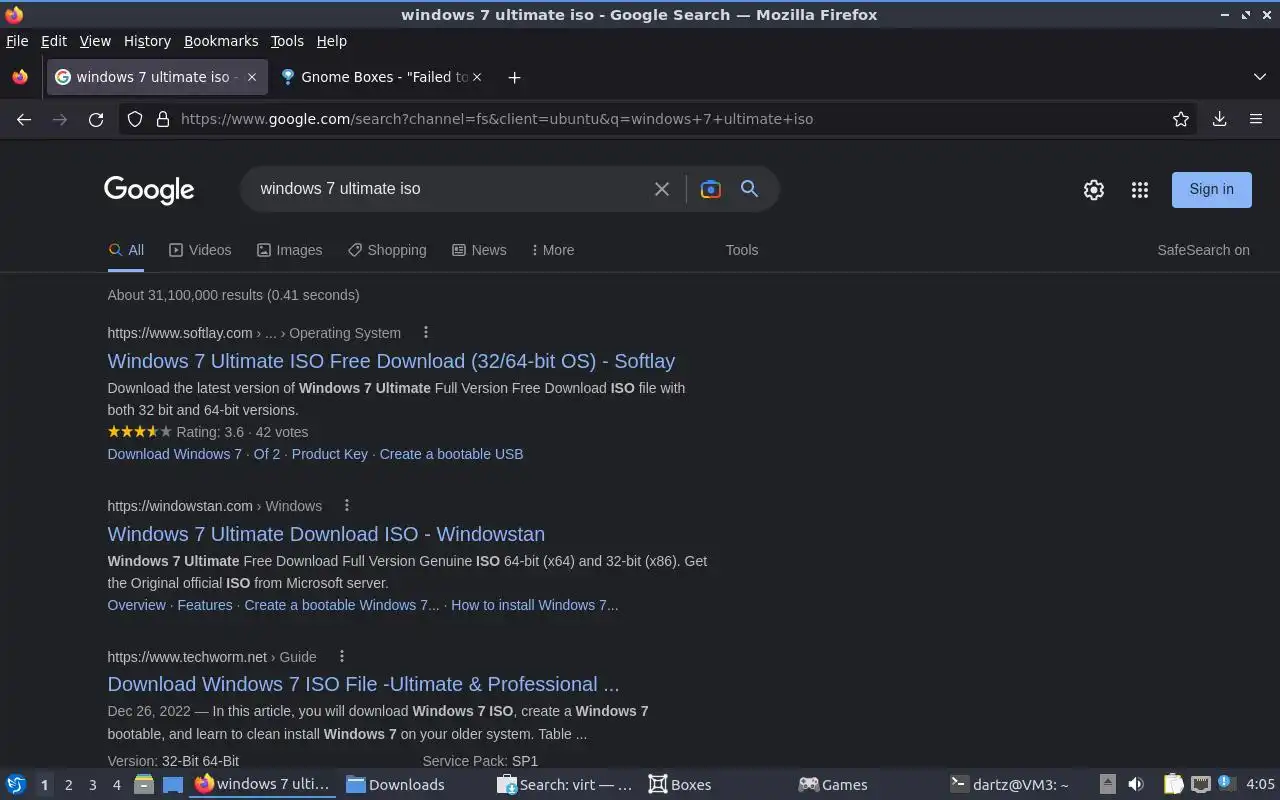Open the tracking protection shield icon
The image size is (1280, 800).
pos(135,119)
